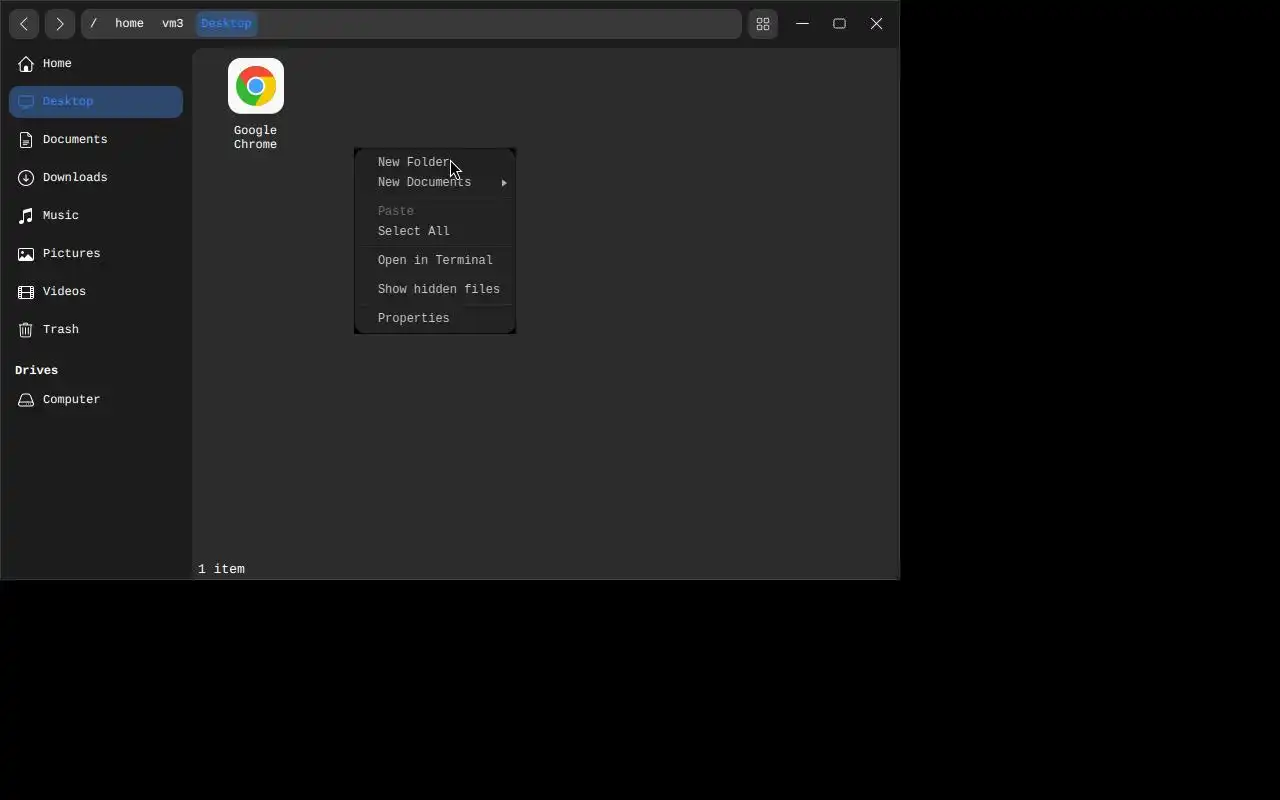This screenshot has width=1280, height=800.
Task: Select the Google Chrome desktop icon
Action: click(x=256, y=86)
